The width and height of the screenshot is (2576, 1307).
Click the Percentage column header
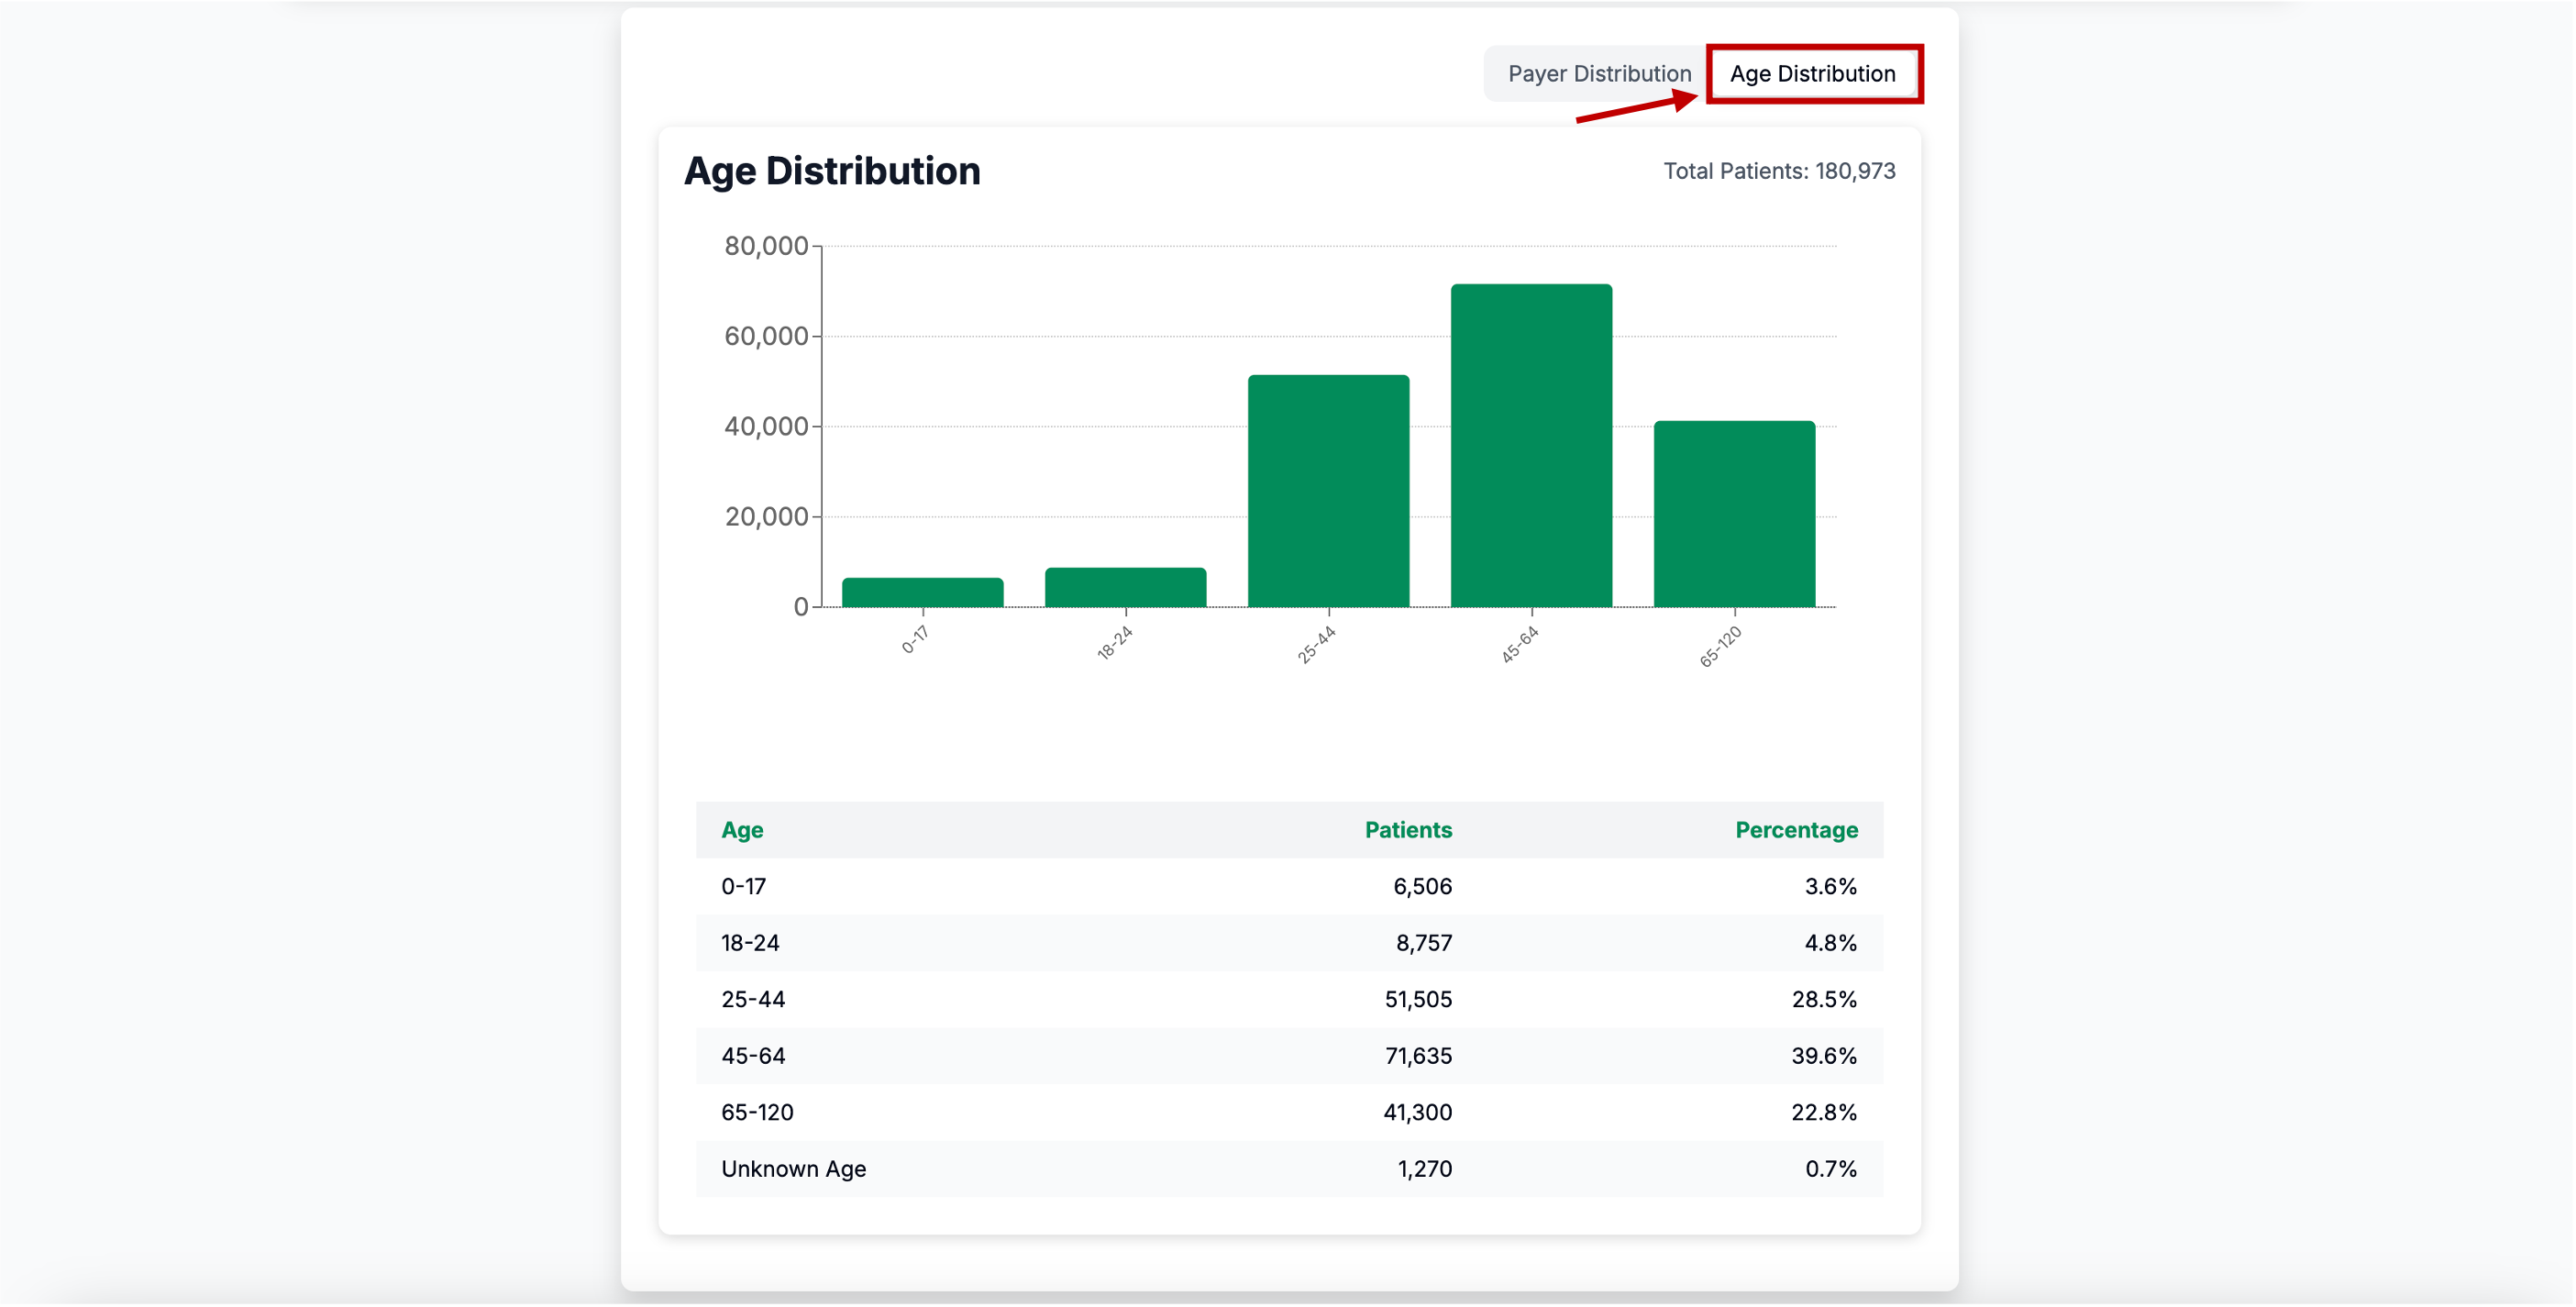pos(1795,830)
